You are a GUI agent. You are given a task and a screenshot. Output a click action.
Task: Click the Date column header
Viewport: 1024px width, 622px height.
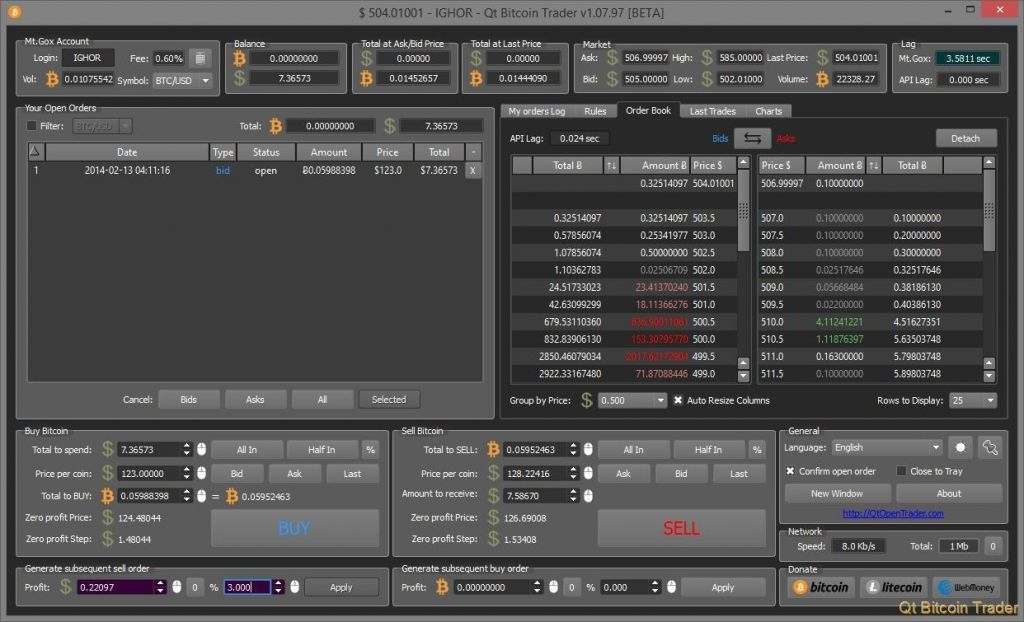point(127,152)
